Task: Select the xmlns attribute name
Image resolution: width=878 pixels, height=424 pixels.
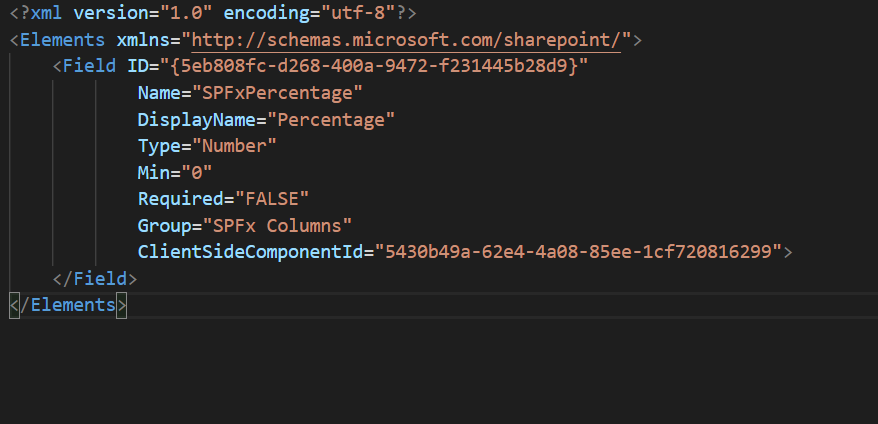Action: pyautogui.click(x=143, y=40)
